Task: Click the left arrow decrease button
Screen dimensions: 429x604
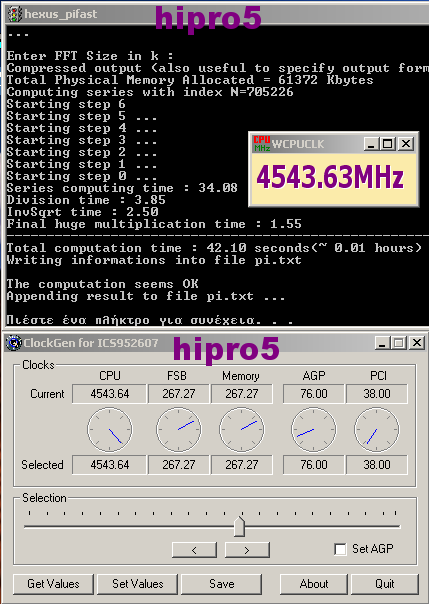Action: [x=194, y=550]
